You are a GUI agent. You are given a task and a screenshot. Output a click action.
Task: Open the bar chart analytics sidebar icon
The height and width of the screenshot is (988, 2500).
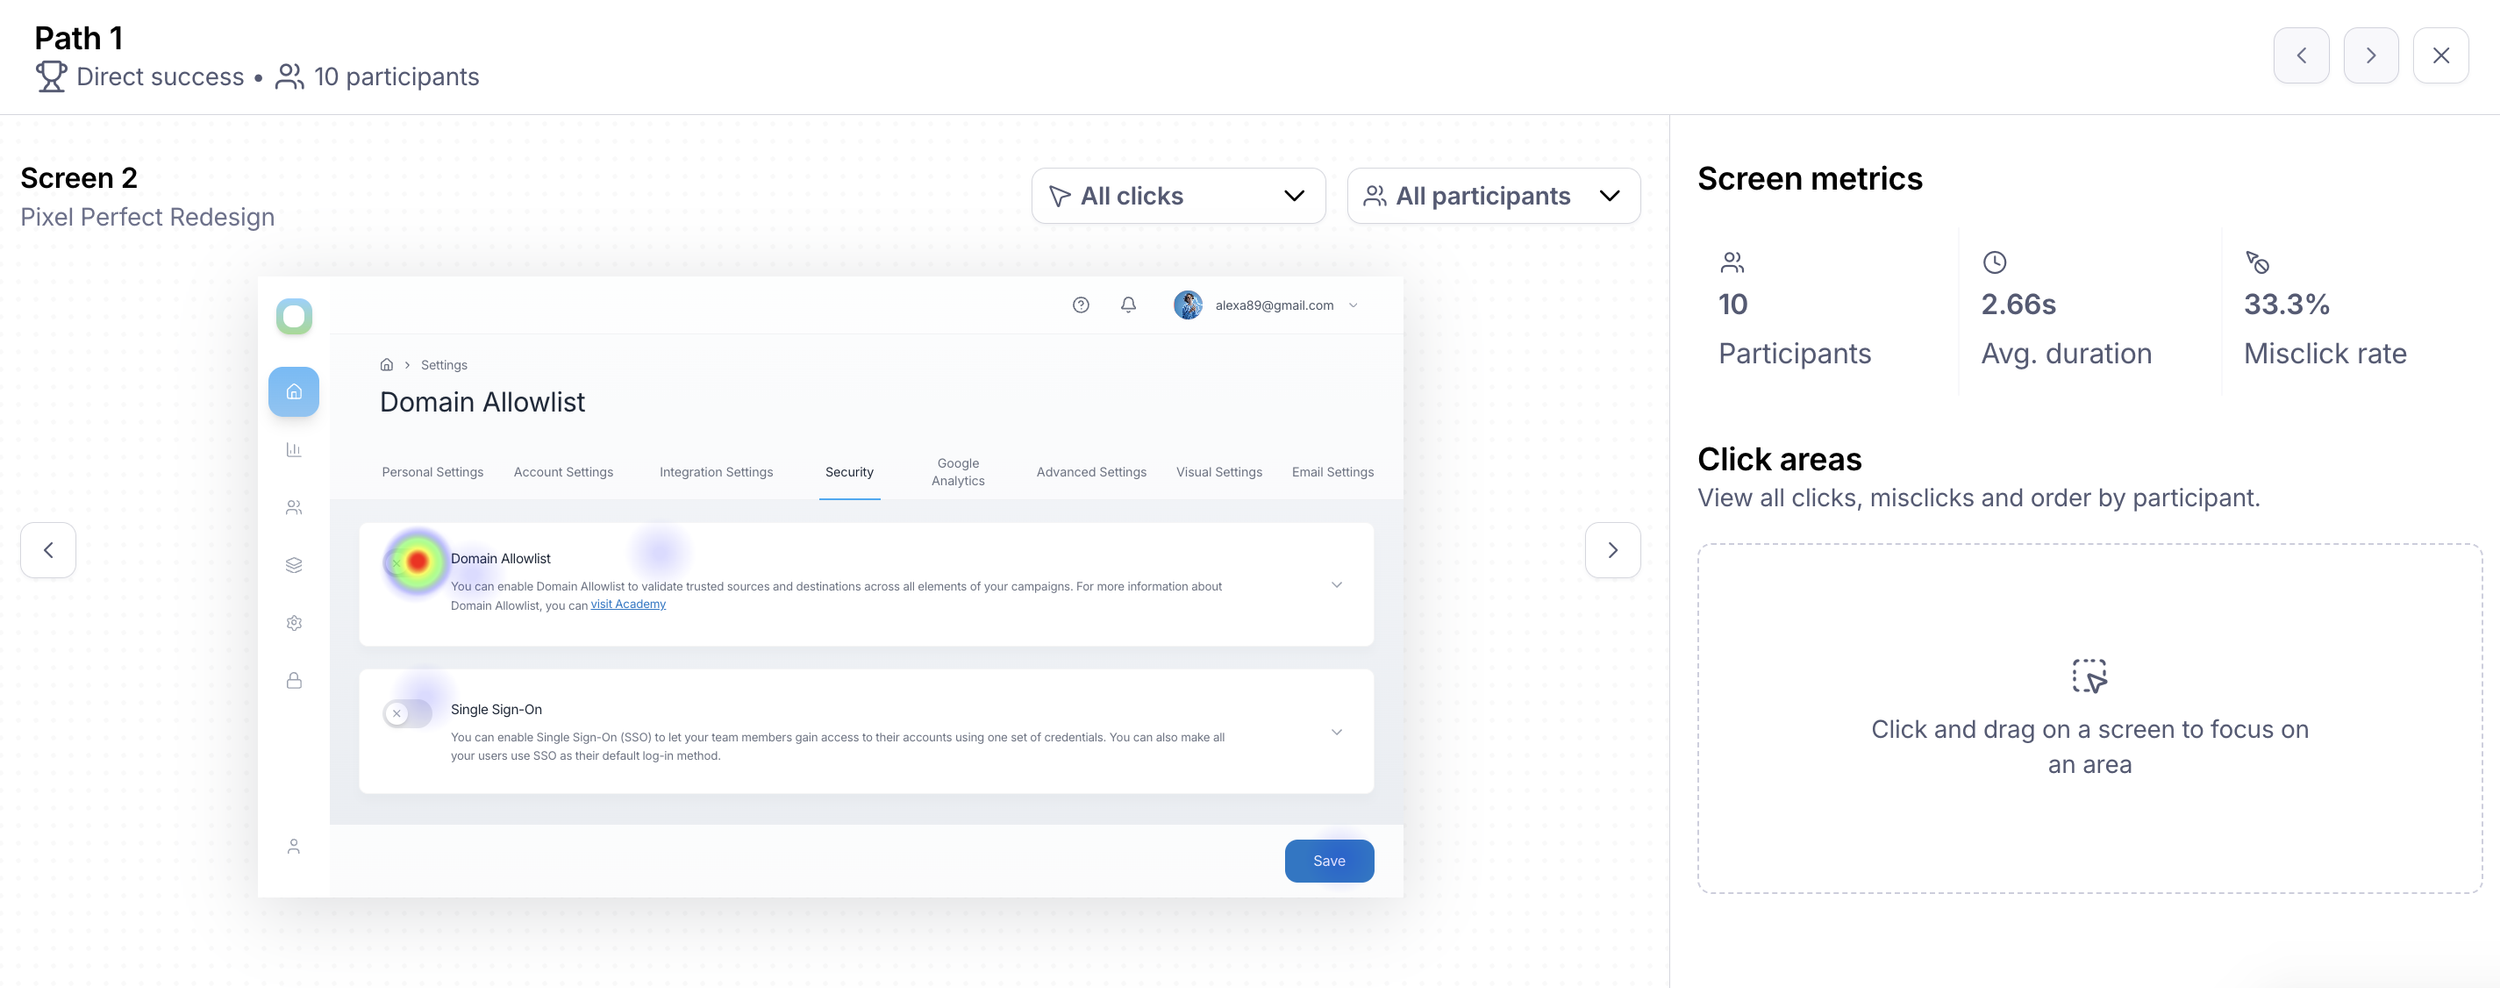click(x=294, y=450)
